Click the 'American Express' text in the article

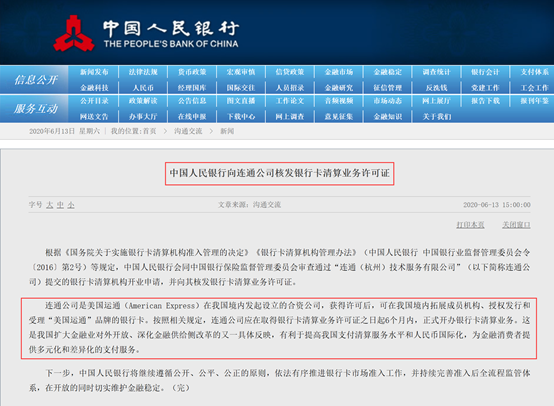point(162,306)
